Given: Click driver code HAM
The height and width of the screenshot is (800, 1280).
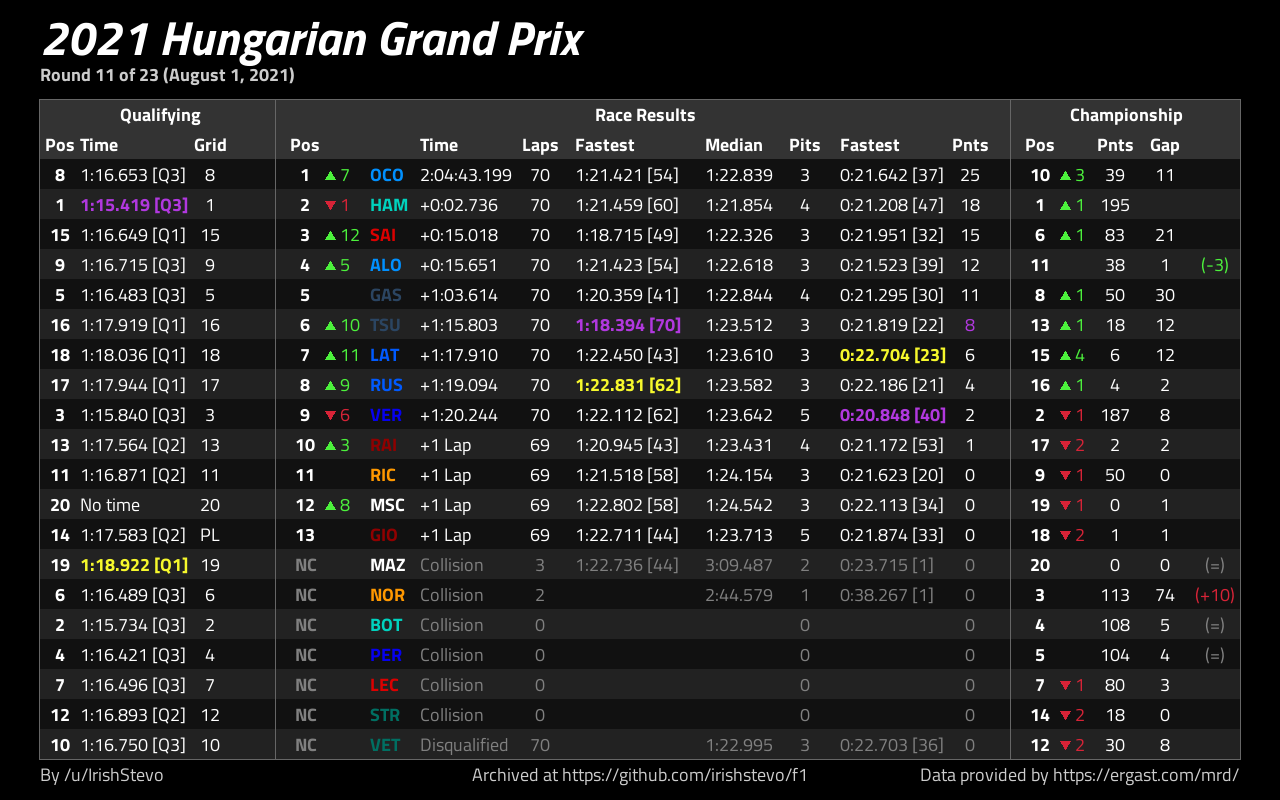Looking at the screenshot, I should pyautogui.click(x=389, y=206).
